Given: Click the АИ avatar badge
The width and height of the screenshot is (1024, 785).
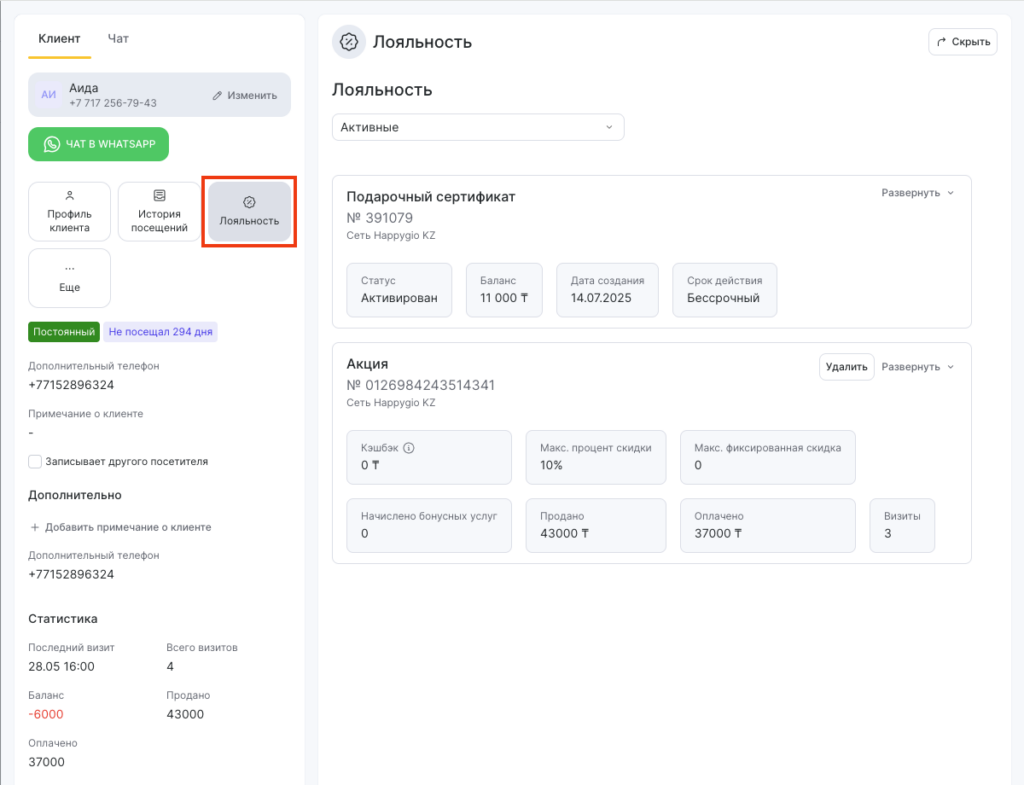Looking at the screenshot, I should (x=48, y=95).
